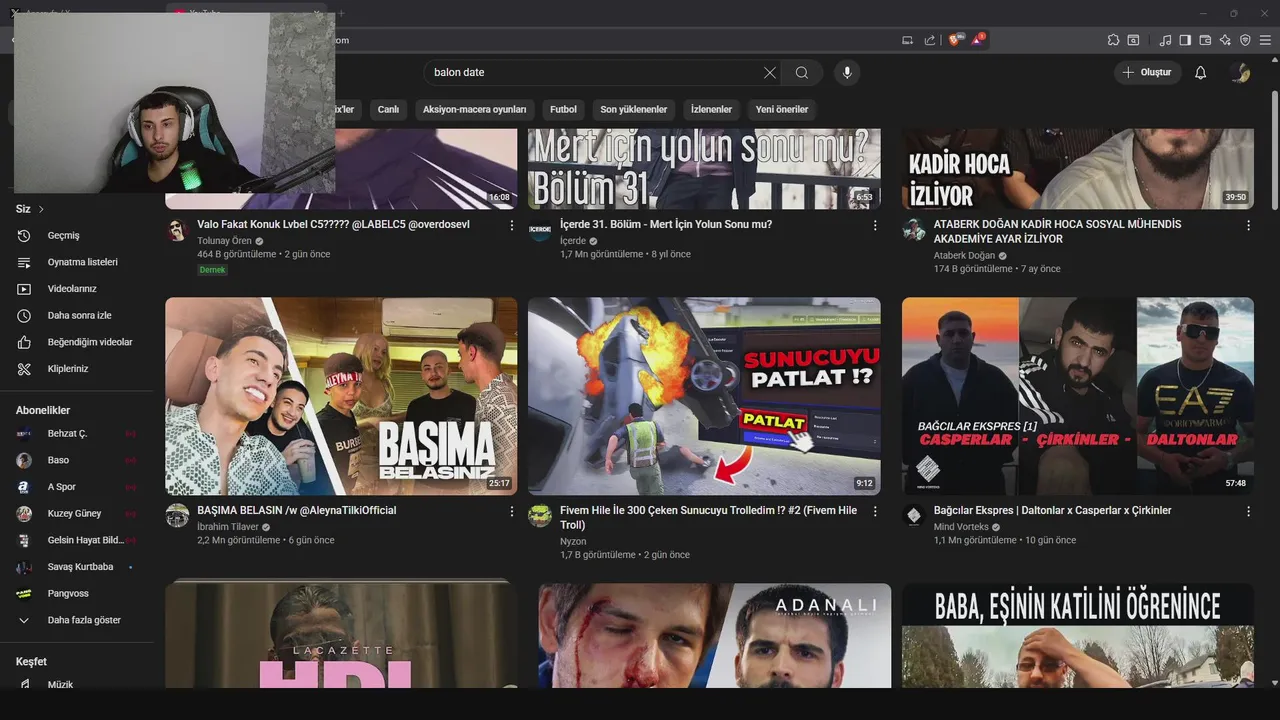Open the browser extensions puzzle icon
1280x720 pixels.
pos(1113,40)
